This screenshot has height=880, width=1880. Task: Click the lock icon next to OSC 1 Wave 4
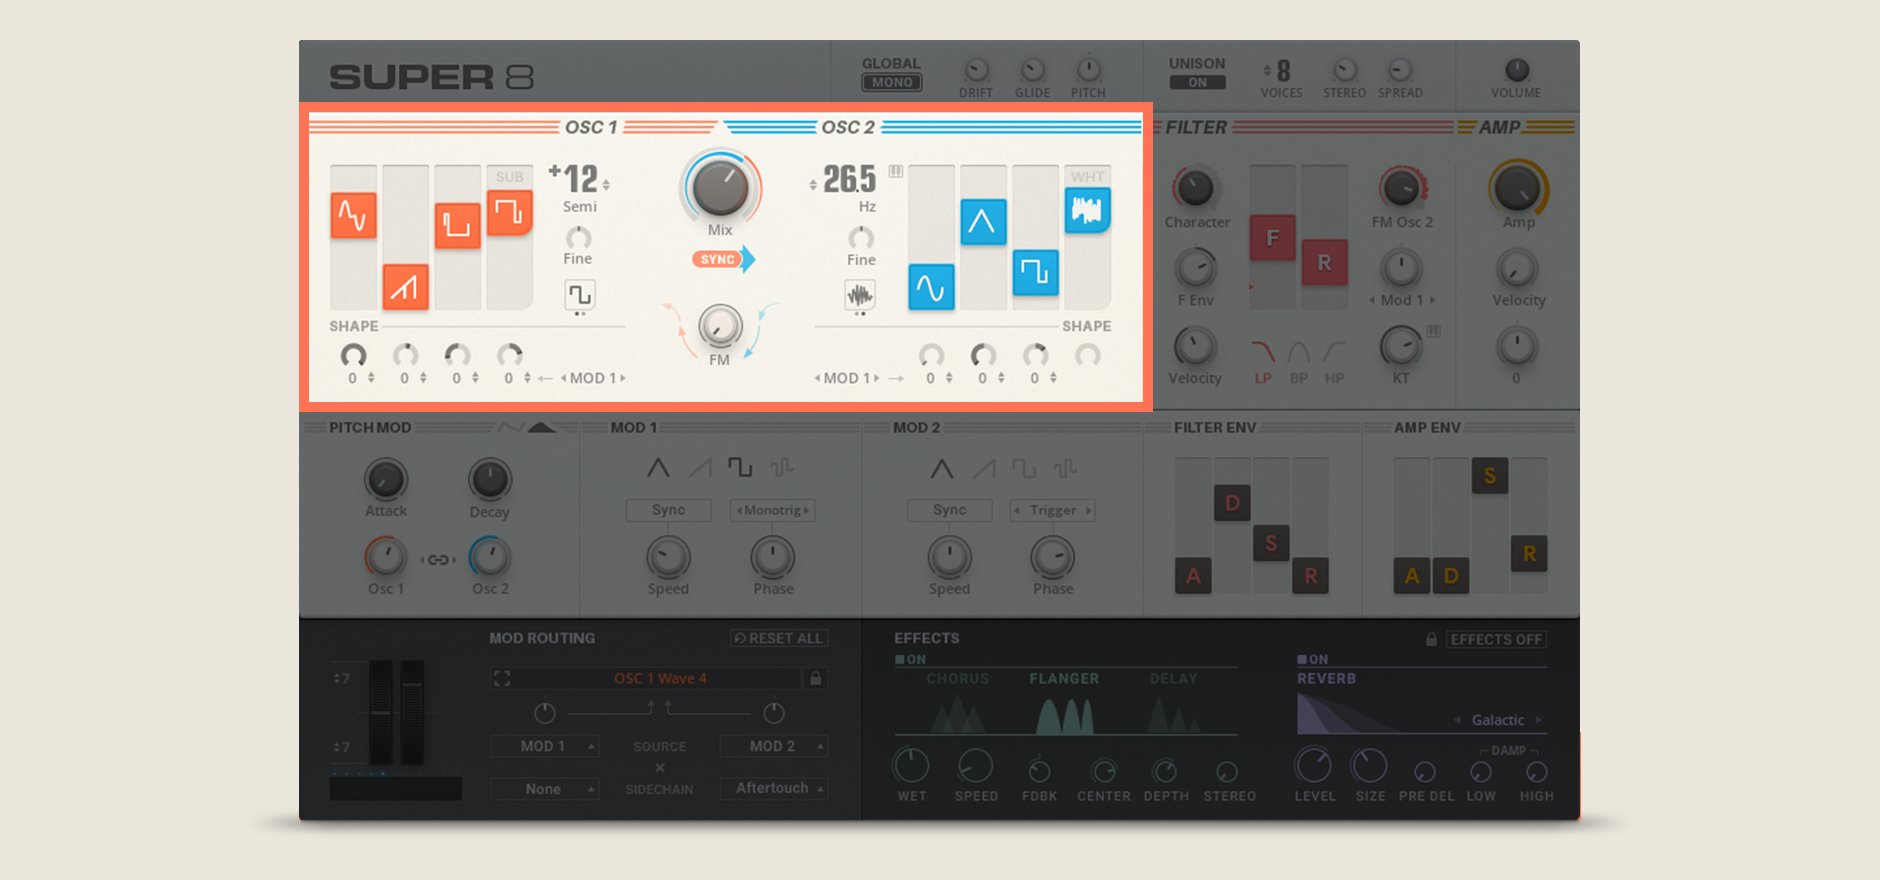click(816, 679)
